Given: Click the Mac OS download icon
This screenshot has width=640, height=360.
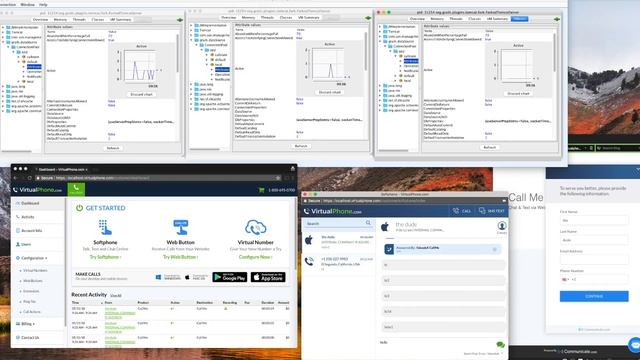Looking at the screenshot, I should point(187,277).
